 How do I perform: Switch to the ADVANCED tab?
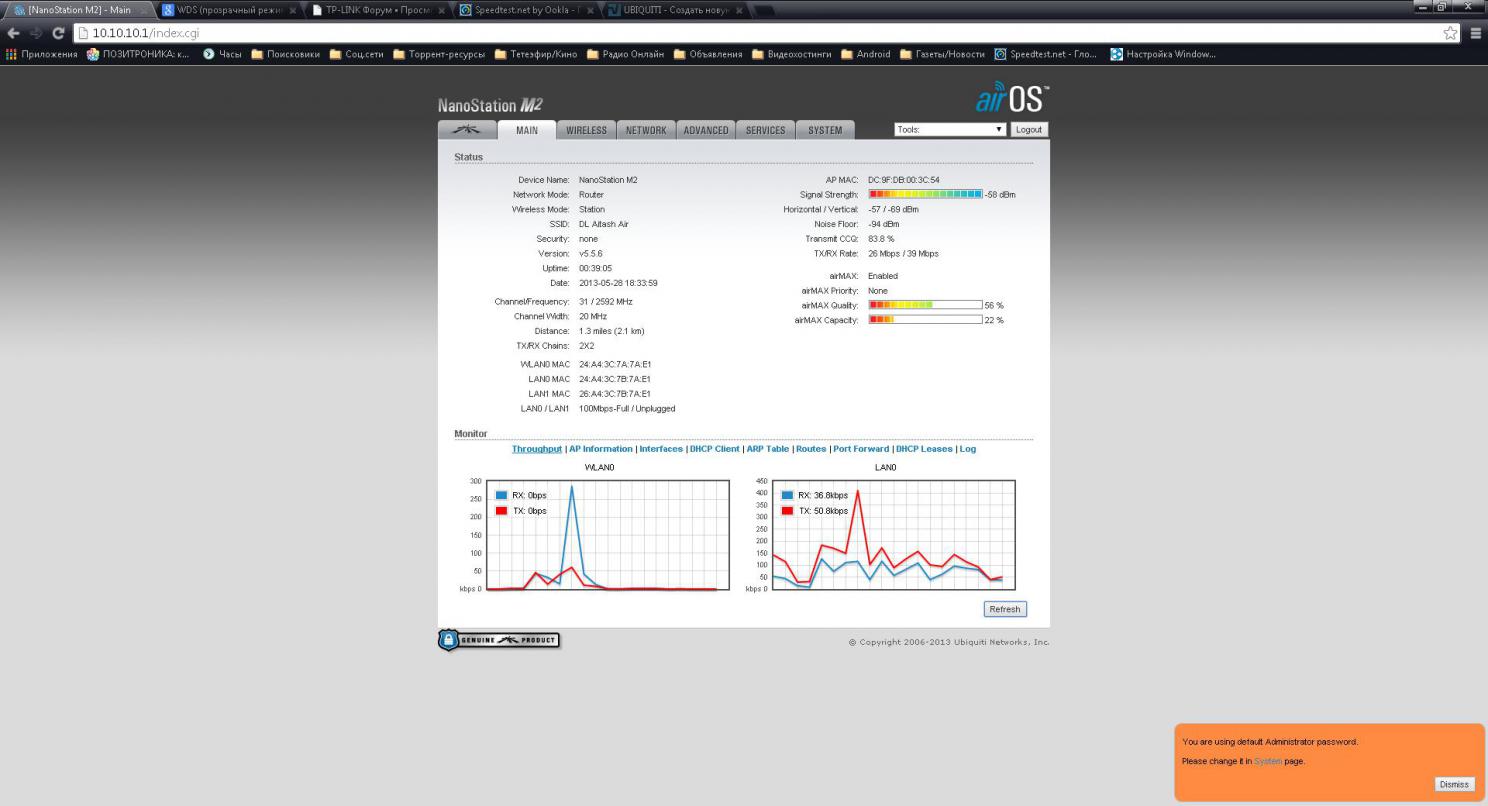pos(706,130)
